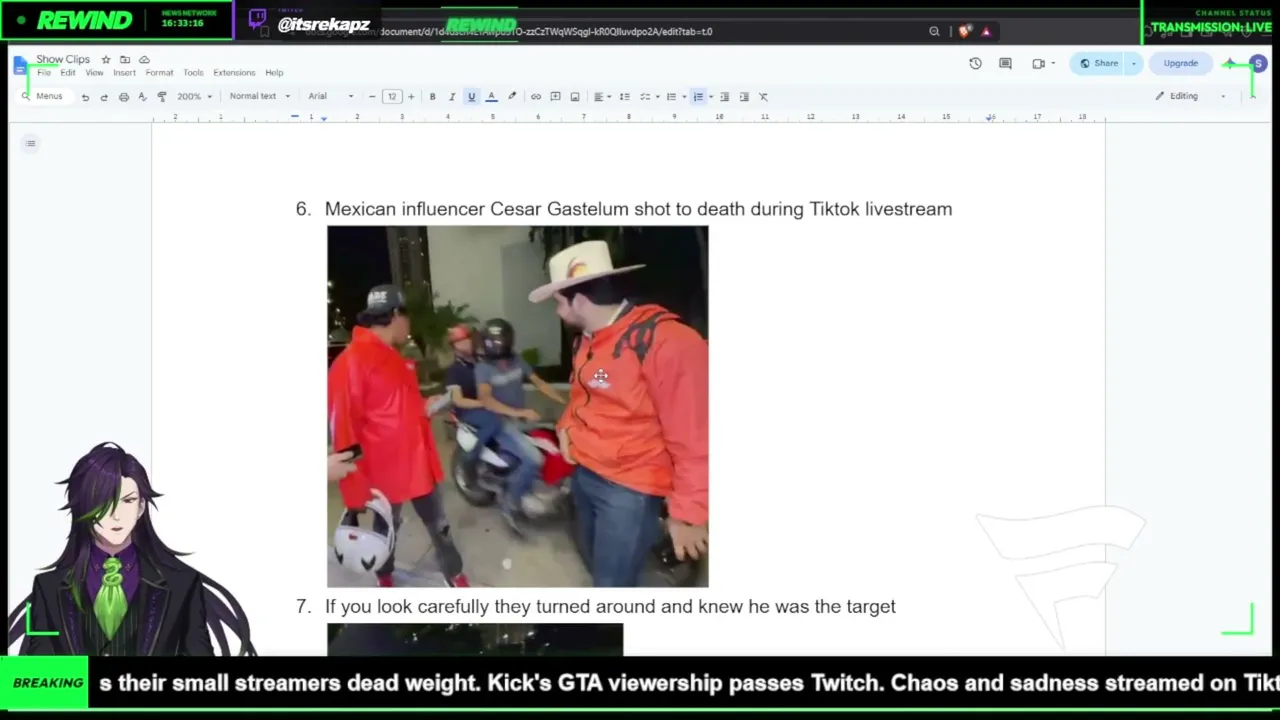The image size is (1280, 720).
Task: Clear formatting on the selected text
Action: click(x=763, y=97)
